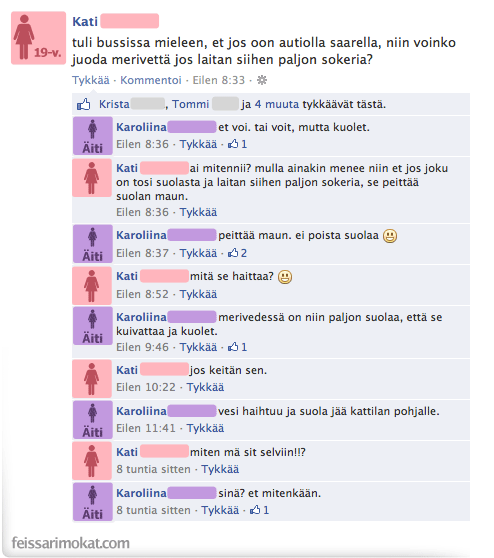The image size is (494, 558).
Task: Open the '4 muuta' likers list
Action: pos(277,104)
